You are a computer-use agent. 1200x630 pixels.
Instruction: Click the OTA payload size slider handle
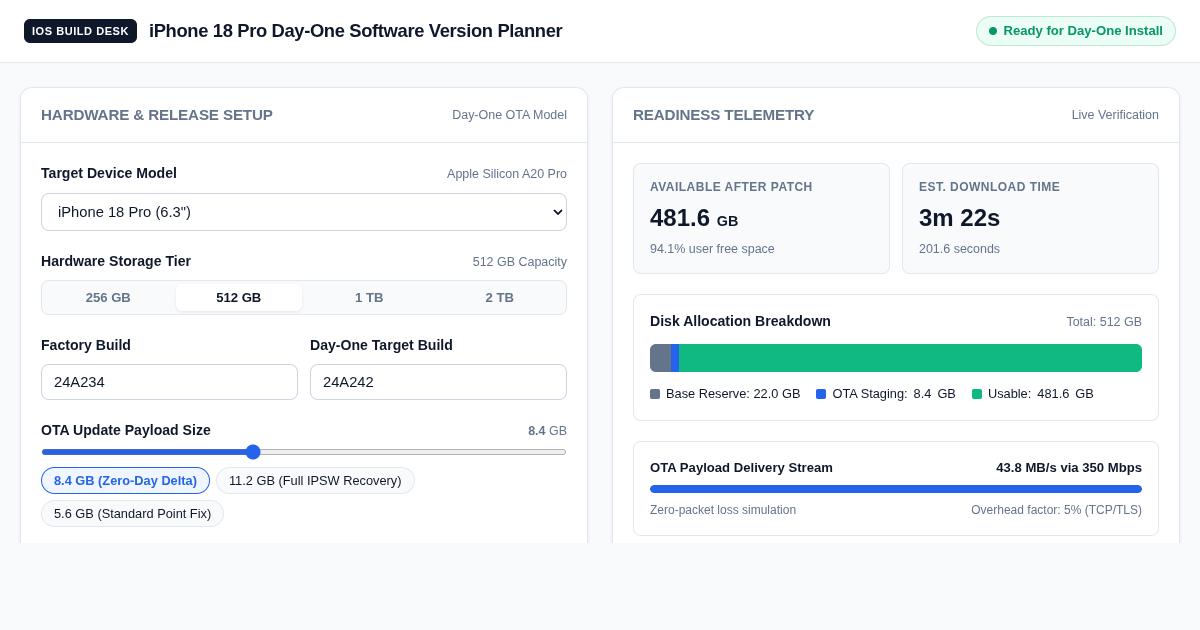tap(253, 452)
